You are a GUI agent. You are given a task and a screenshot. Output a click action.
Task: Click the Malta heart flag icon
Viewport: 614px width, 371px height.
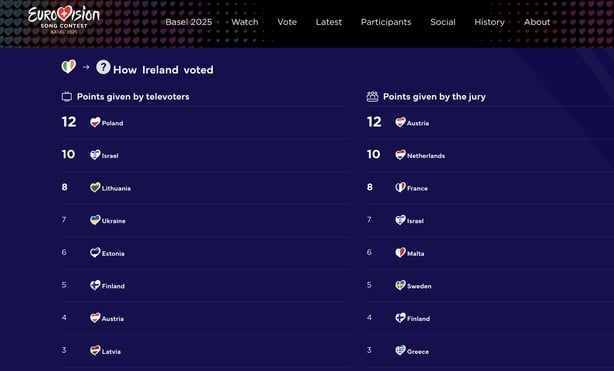(x=400, y=253)
